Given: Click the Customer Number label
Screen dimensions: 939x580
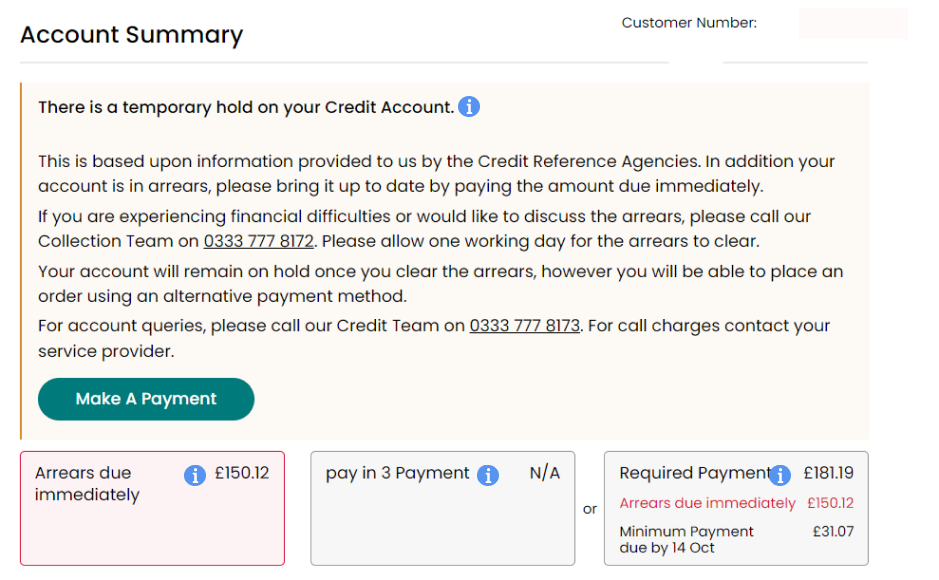Looking at the screenshot, I should [x=689, y=23].
